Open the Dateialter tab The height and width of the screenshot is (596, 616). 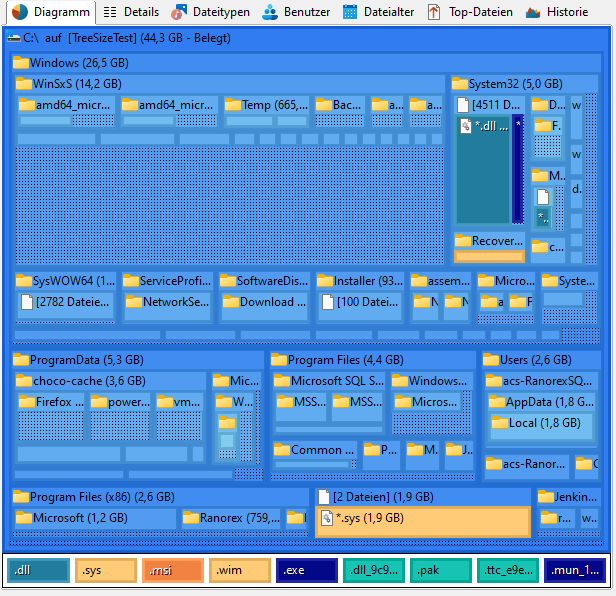pos(378,12)
